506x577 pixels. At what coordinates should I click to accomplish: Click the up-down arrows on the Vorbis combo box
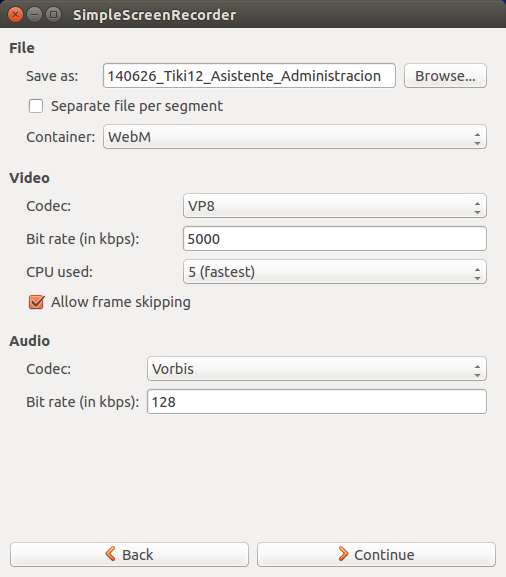pos(477,369)
